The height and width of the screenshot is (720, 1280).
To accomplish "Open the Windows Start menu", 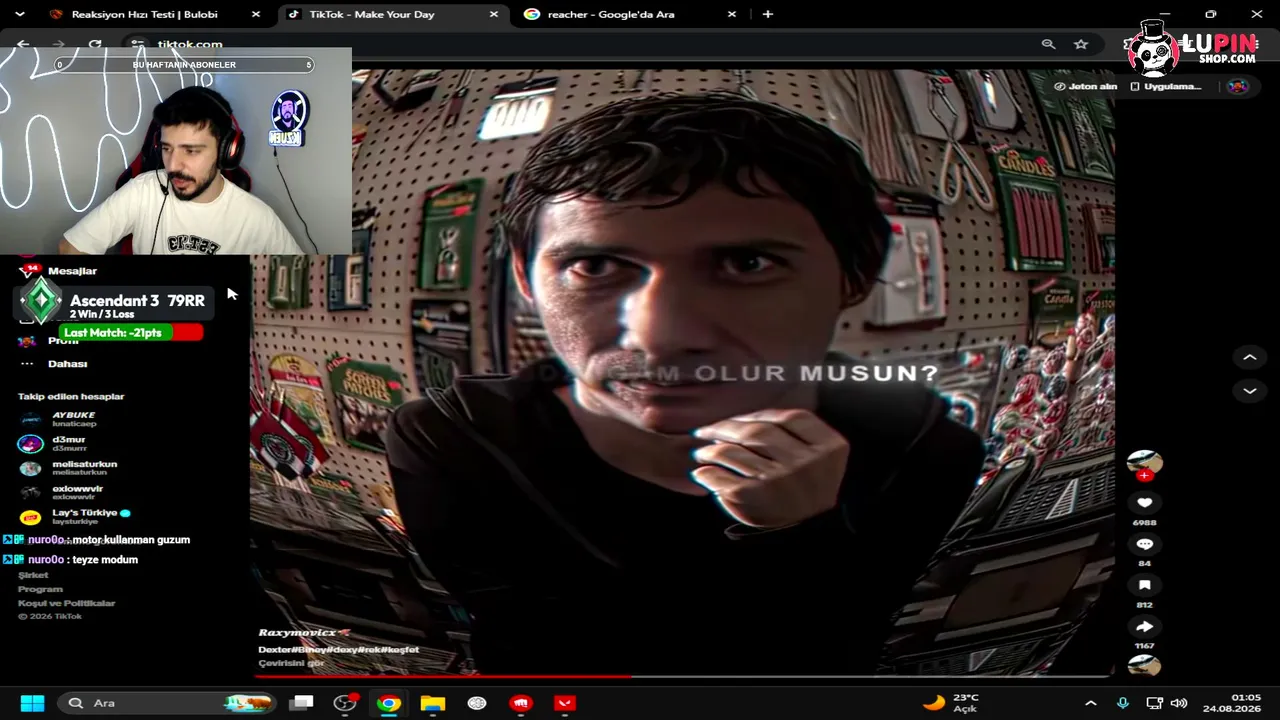I will (32, 703).
